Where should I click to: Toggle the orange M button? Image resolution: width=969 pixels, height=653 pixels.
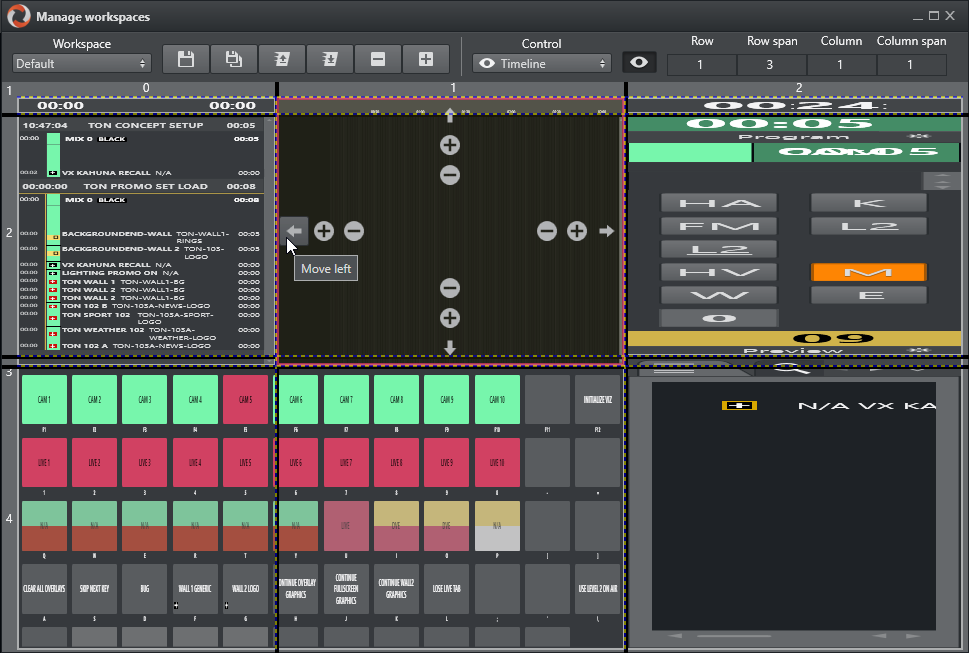point(868,272)
